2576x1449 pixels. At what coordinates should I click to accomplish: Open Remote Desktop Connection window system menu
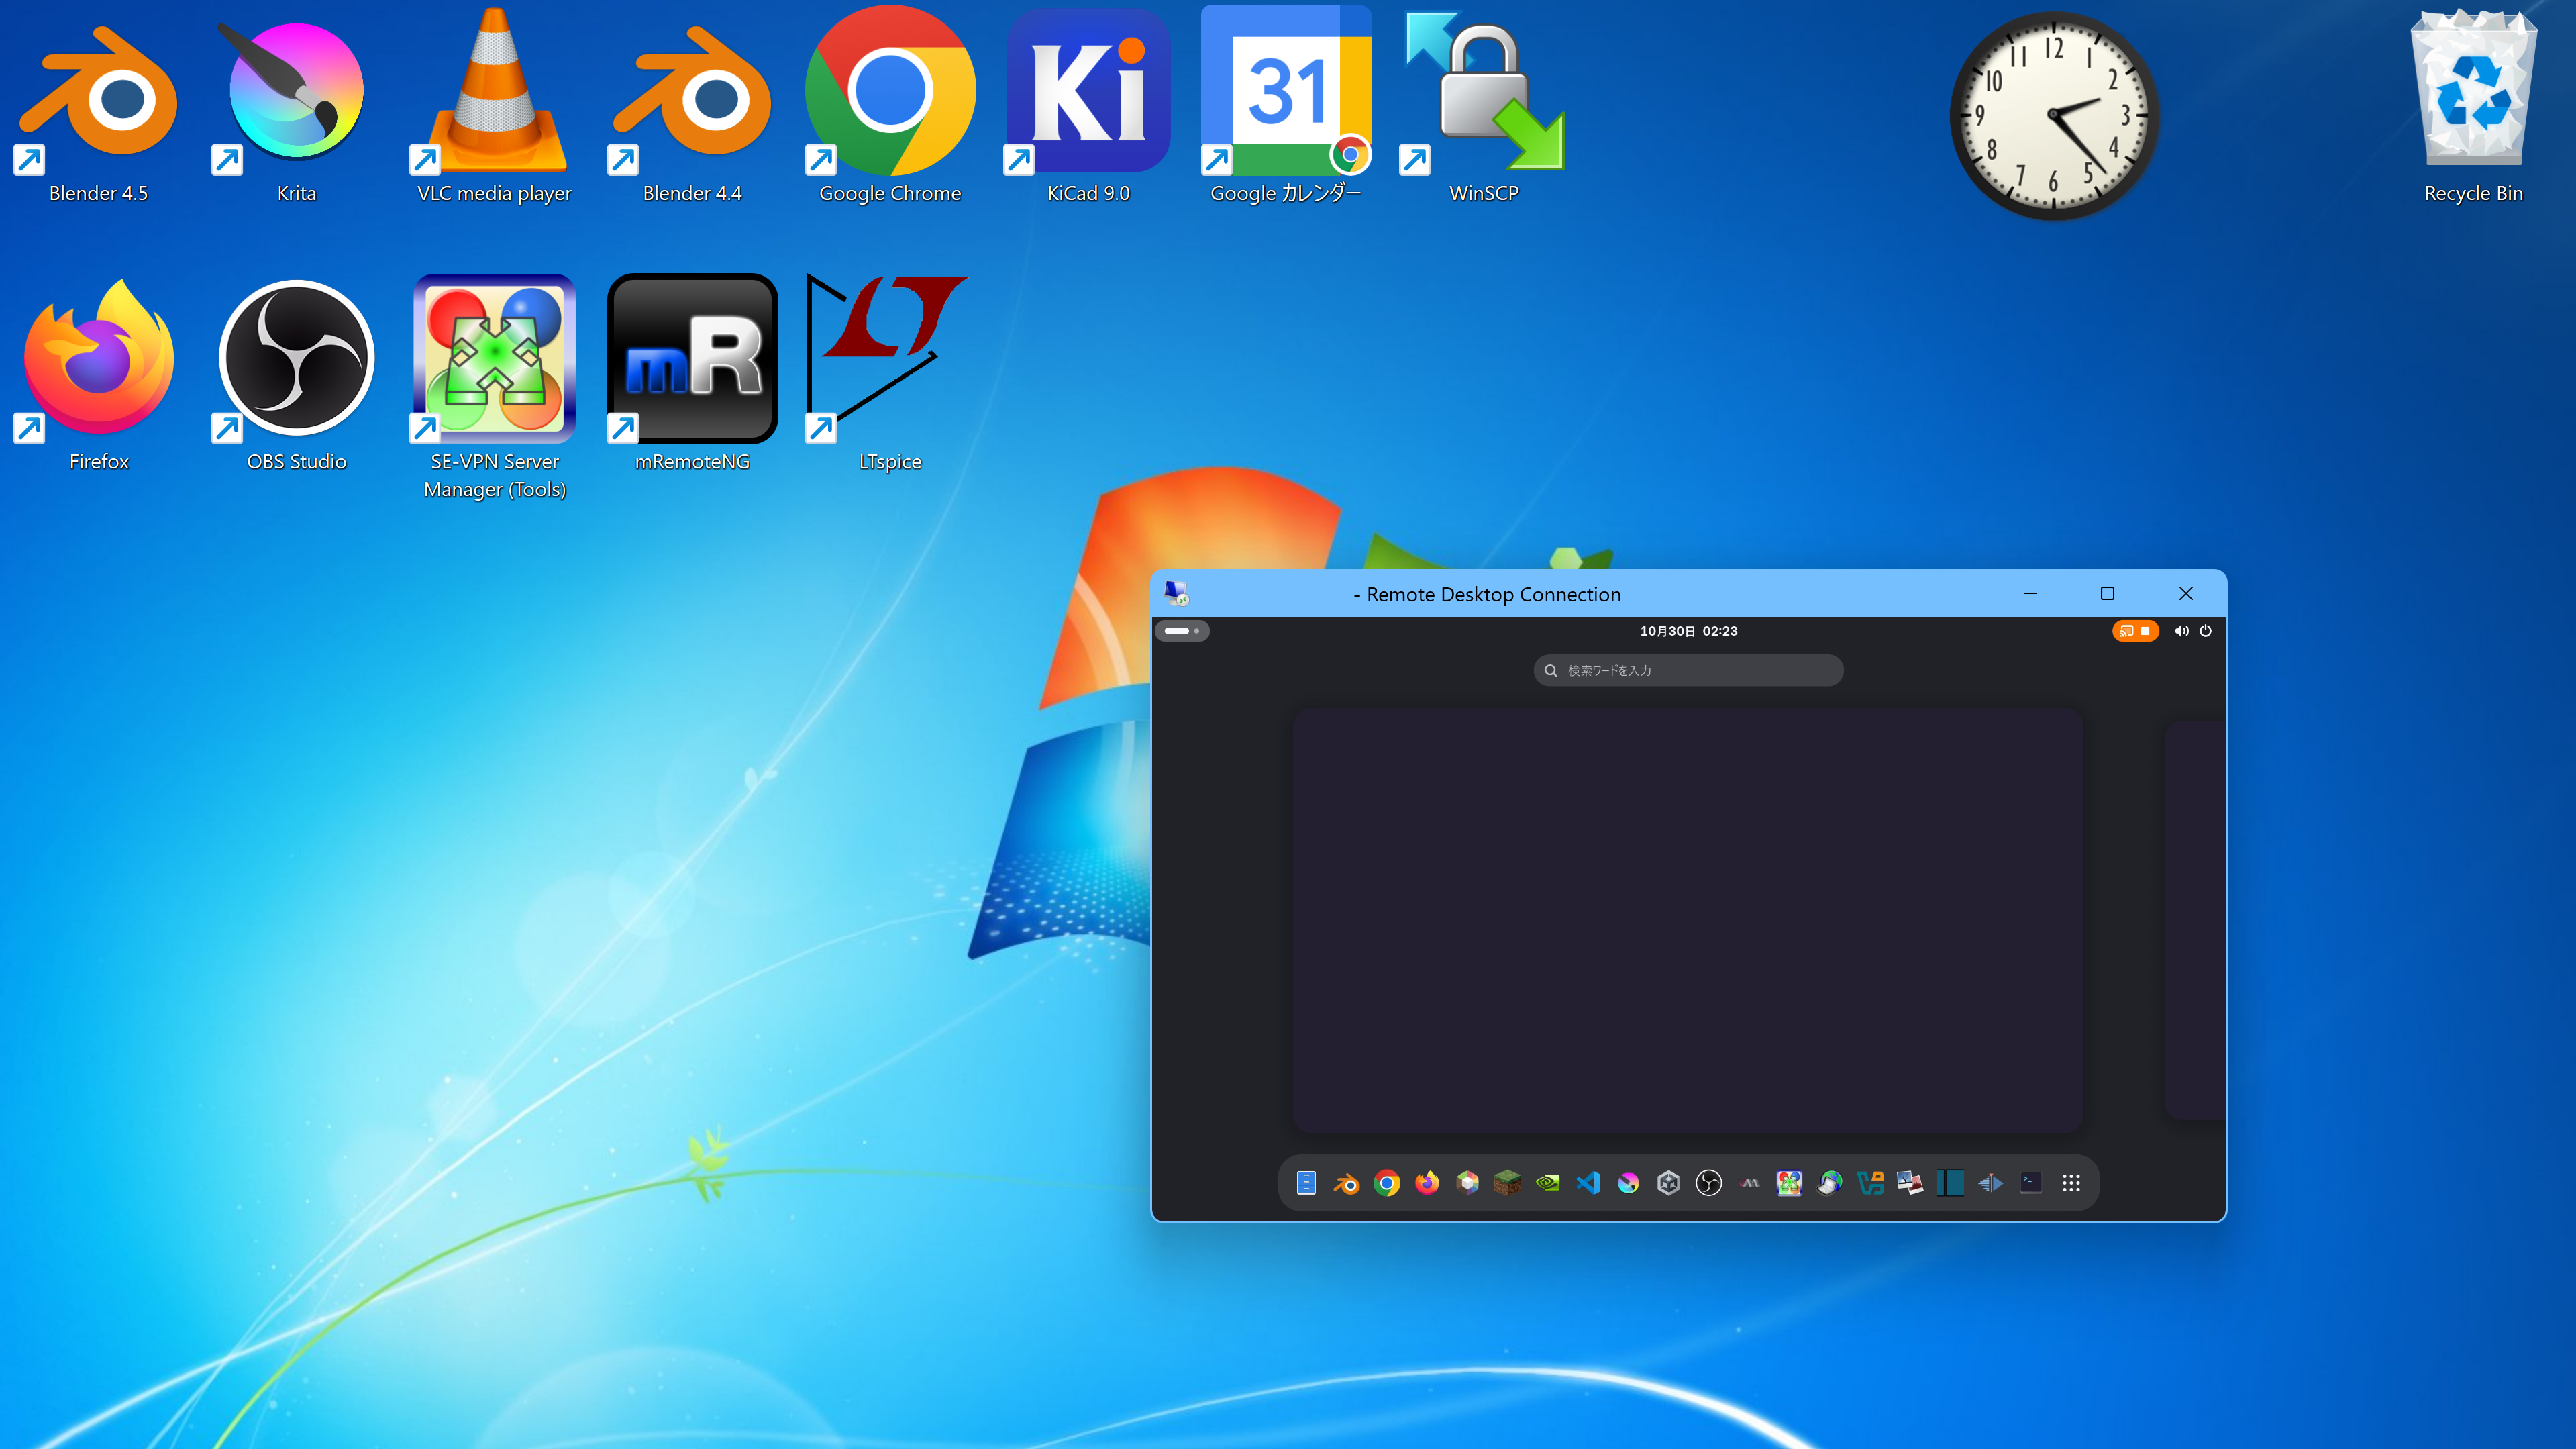tap(1176, 593)
